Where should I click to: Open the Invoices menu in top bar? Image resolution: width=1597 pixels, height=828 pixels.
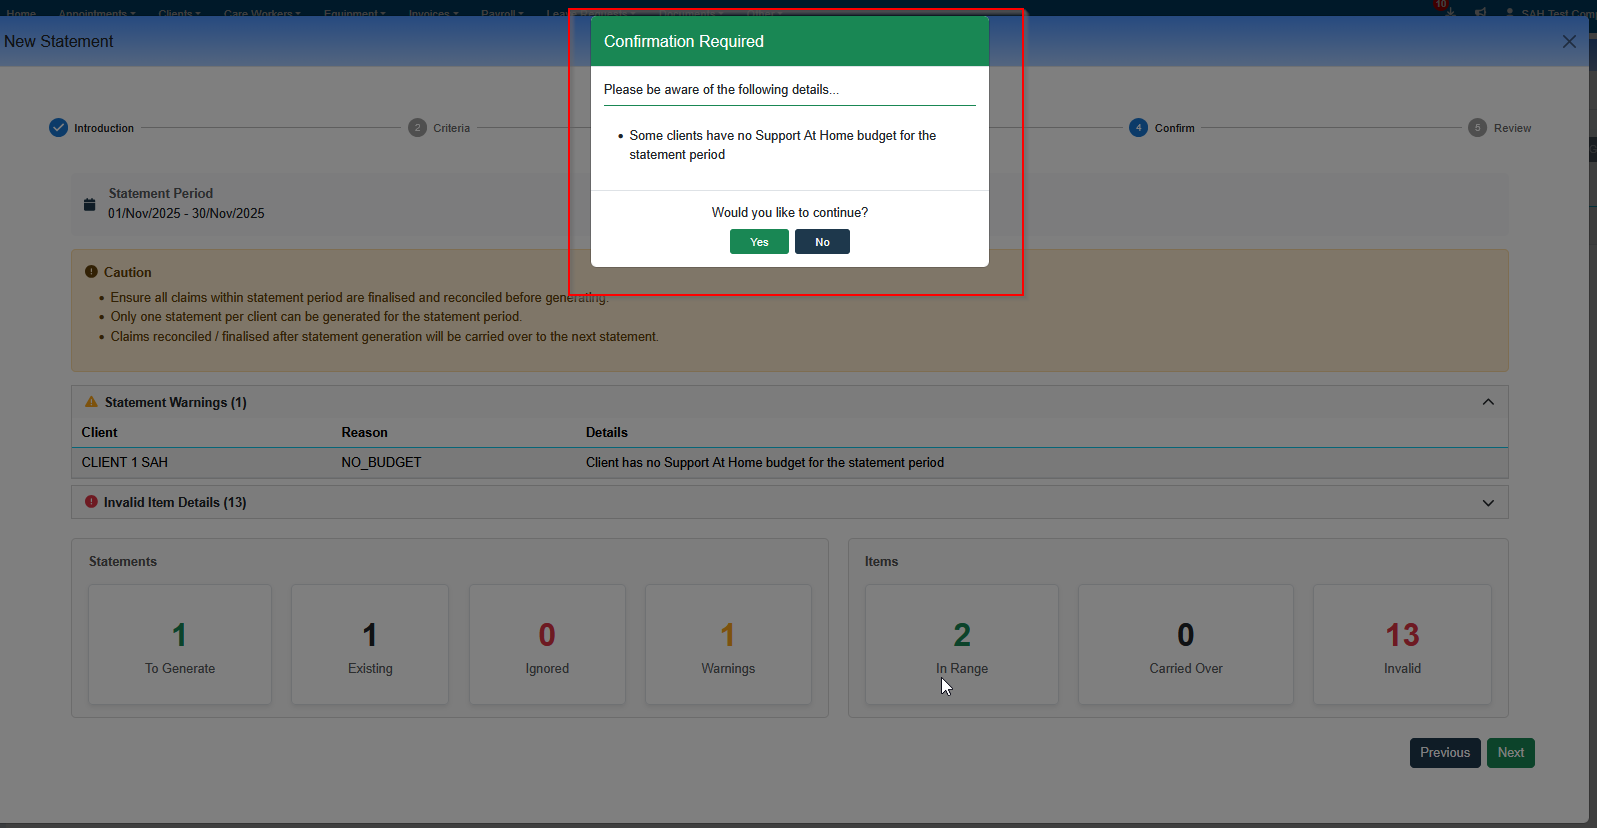pyautogui.click(x=433, y=13)
